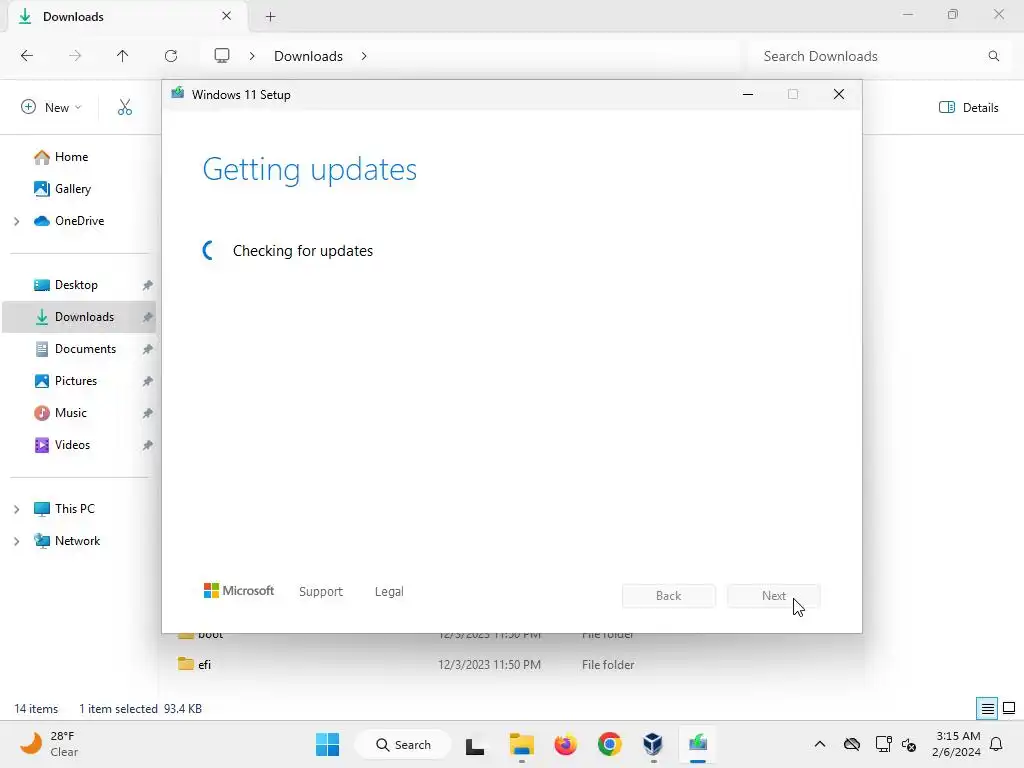
Task: Click the taskbar Search box
Action: point(403,744)
